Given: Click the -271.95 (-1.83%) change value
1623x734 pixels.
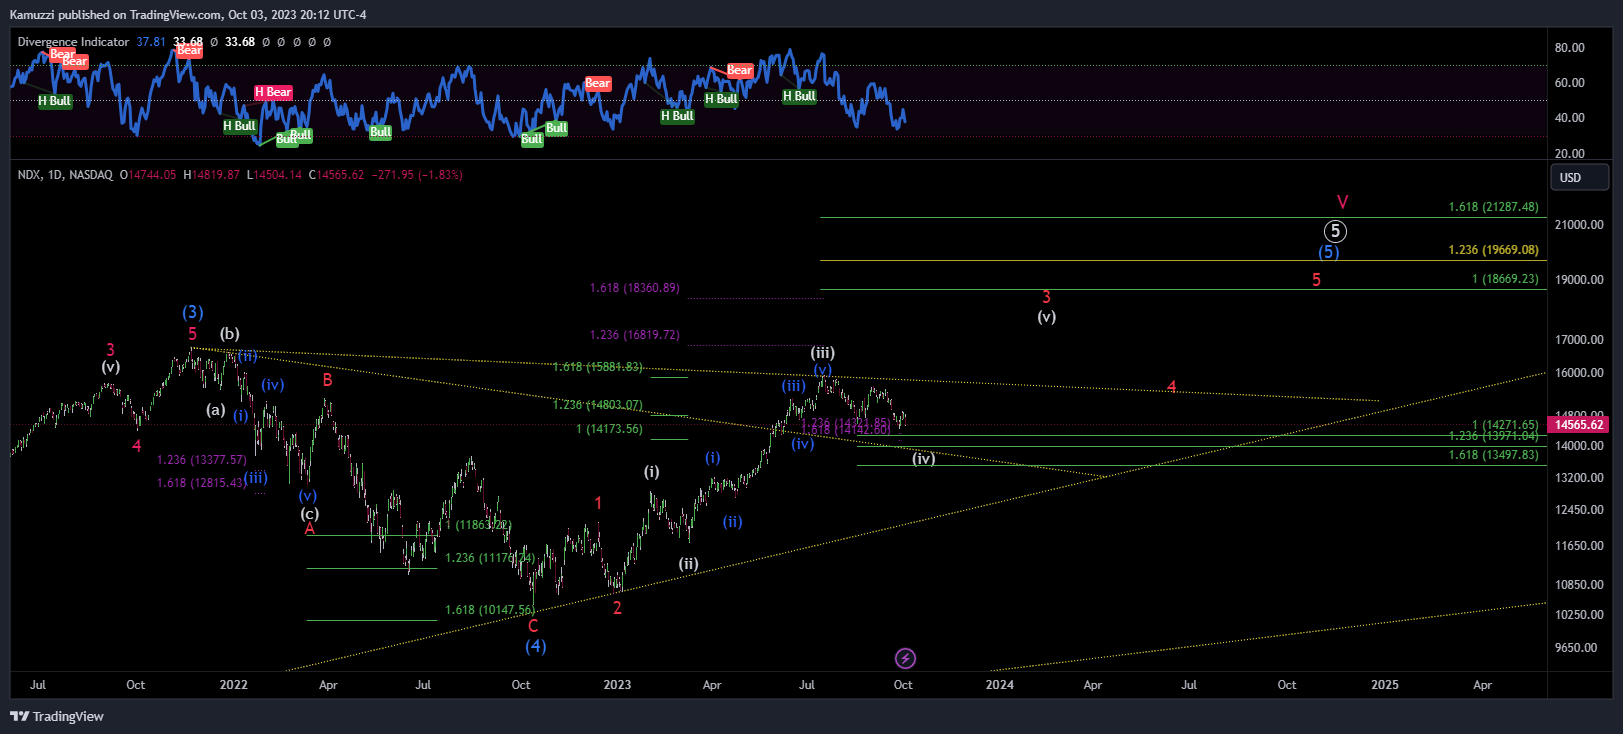Looking at the screenshot, I should [x=418, y=175].
